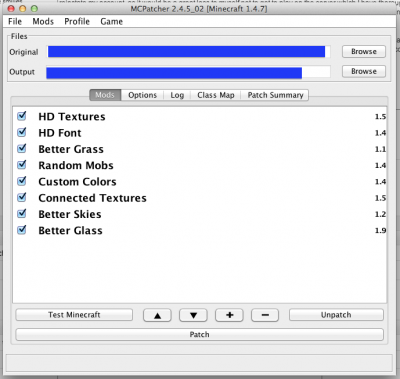Click the MCPatcher window title text
This screenshot has width=400, height=379.
point(199,9)
